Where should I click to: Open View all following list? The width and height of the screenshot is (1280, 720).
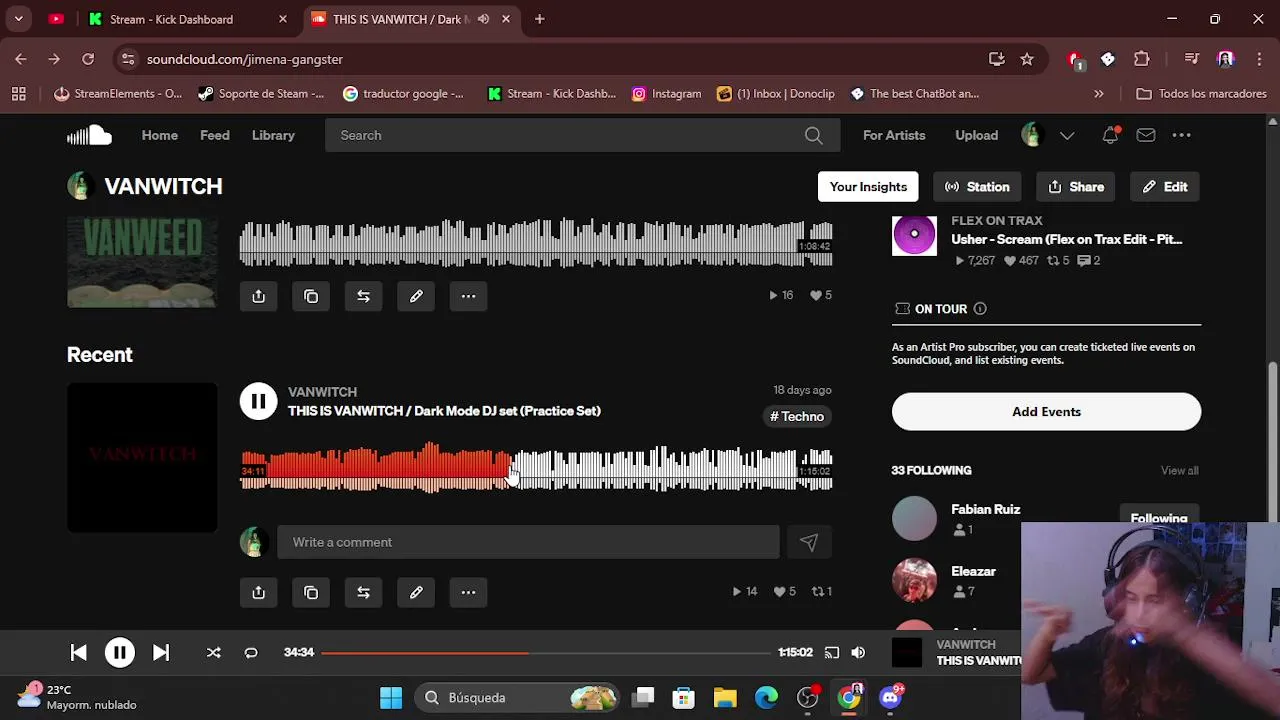tap(1179, 470)
